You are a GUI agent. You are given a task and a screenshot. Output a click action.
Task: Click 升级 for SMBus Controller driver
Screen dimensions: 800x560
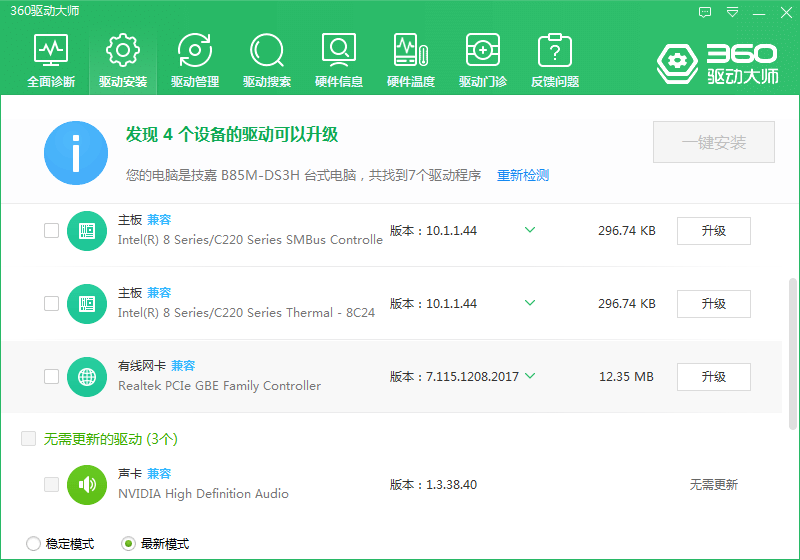pos(714,231)
